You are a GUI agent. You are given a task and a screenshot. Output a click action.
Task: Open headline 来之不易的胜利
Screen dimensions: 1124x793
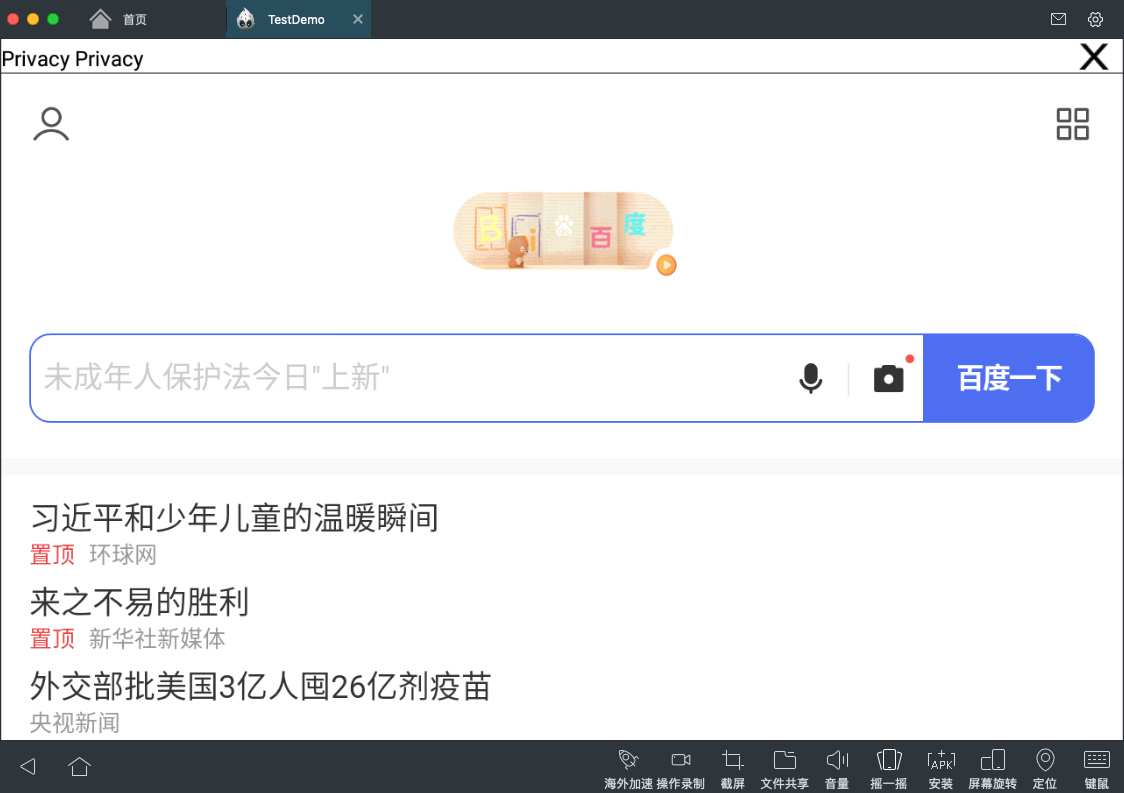point(140,602)
